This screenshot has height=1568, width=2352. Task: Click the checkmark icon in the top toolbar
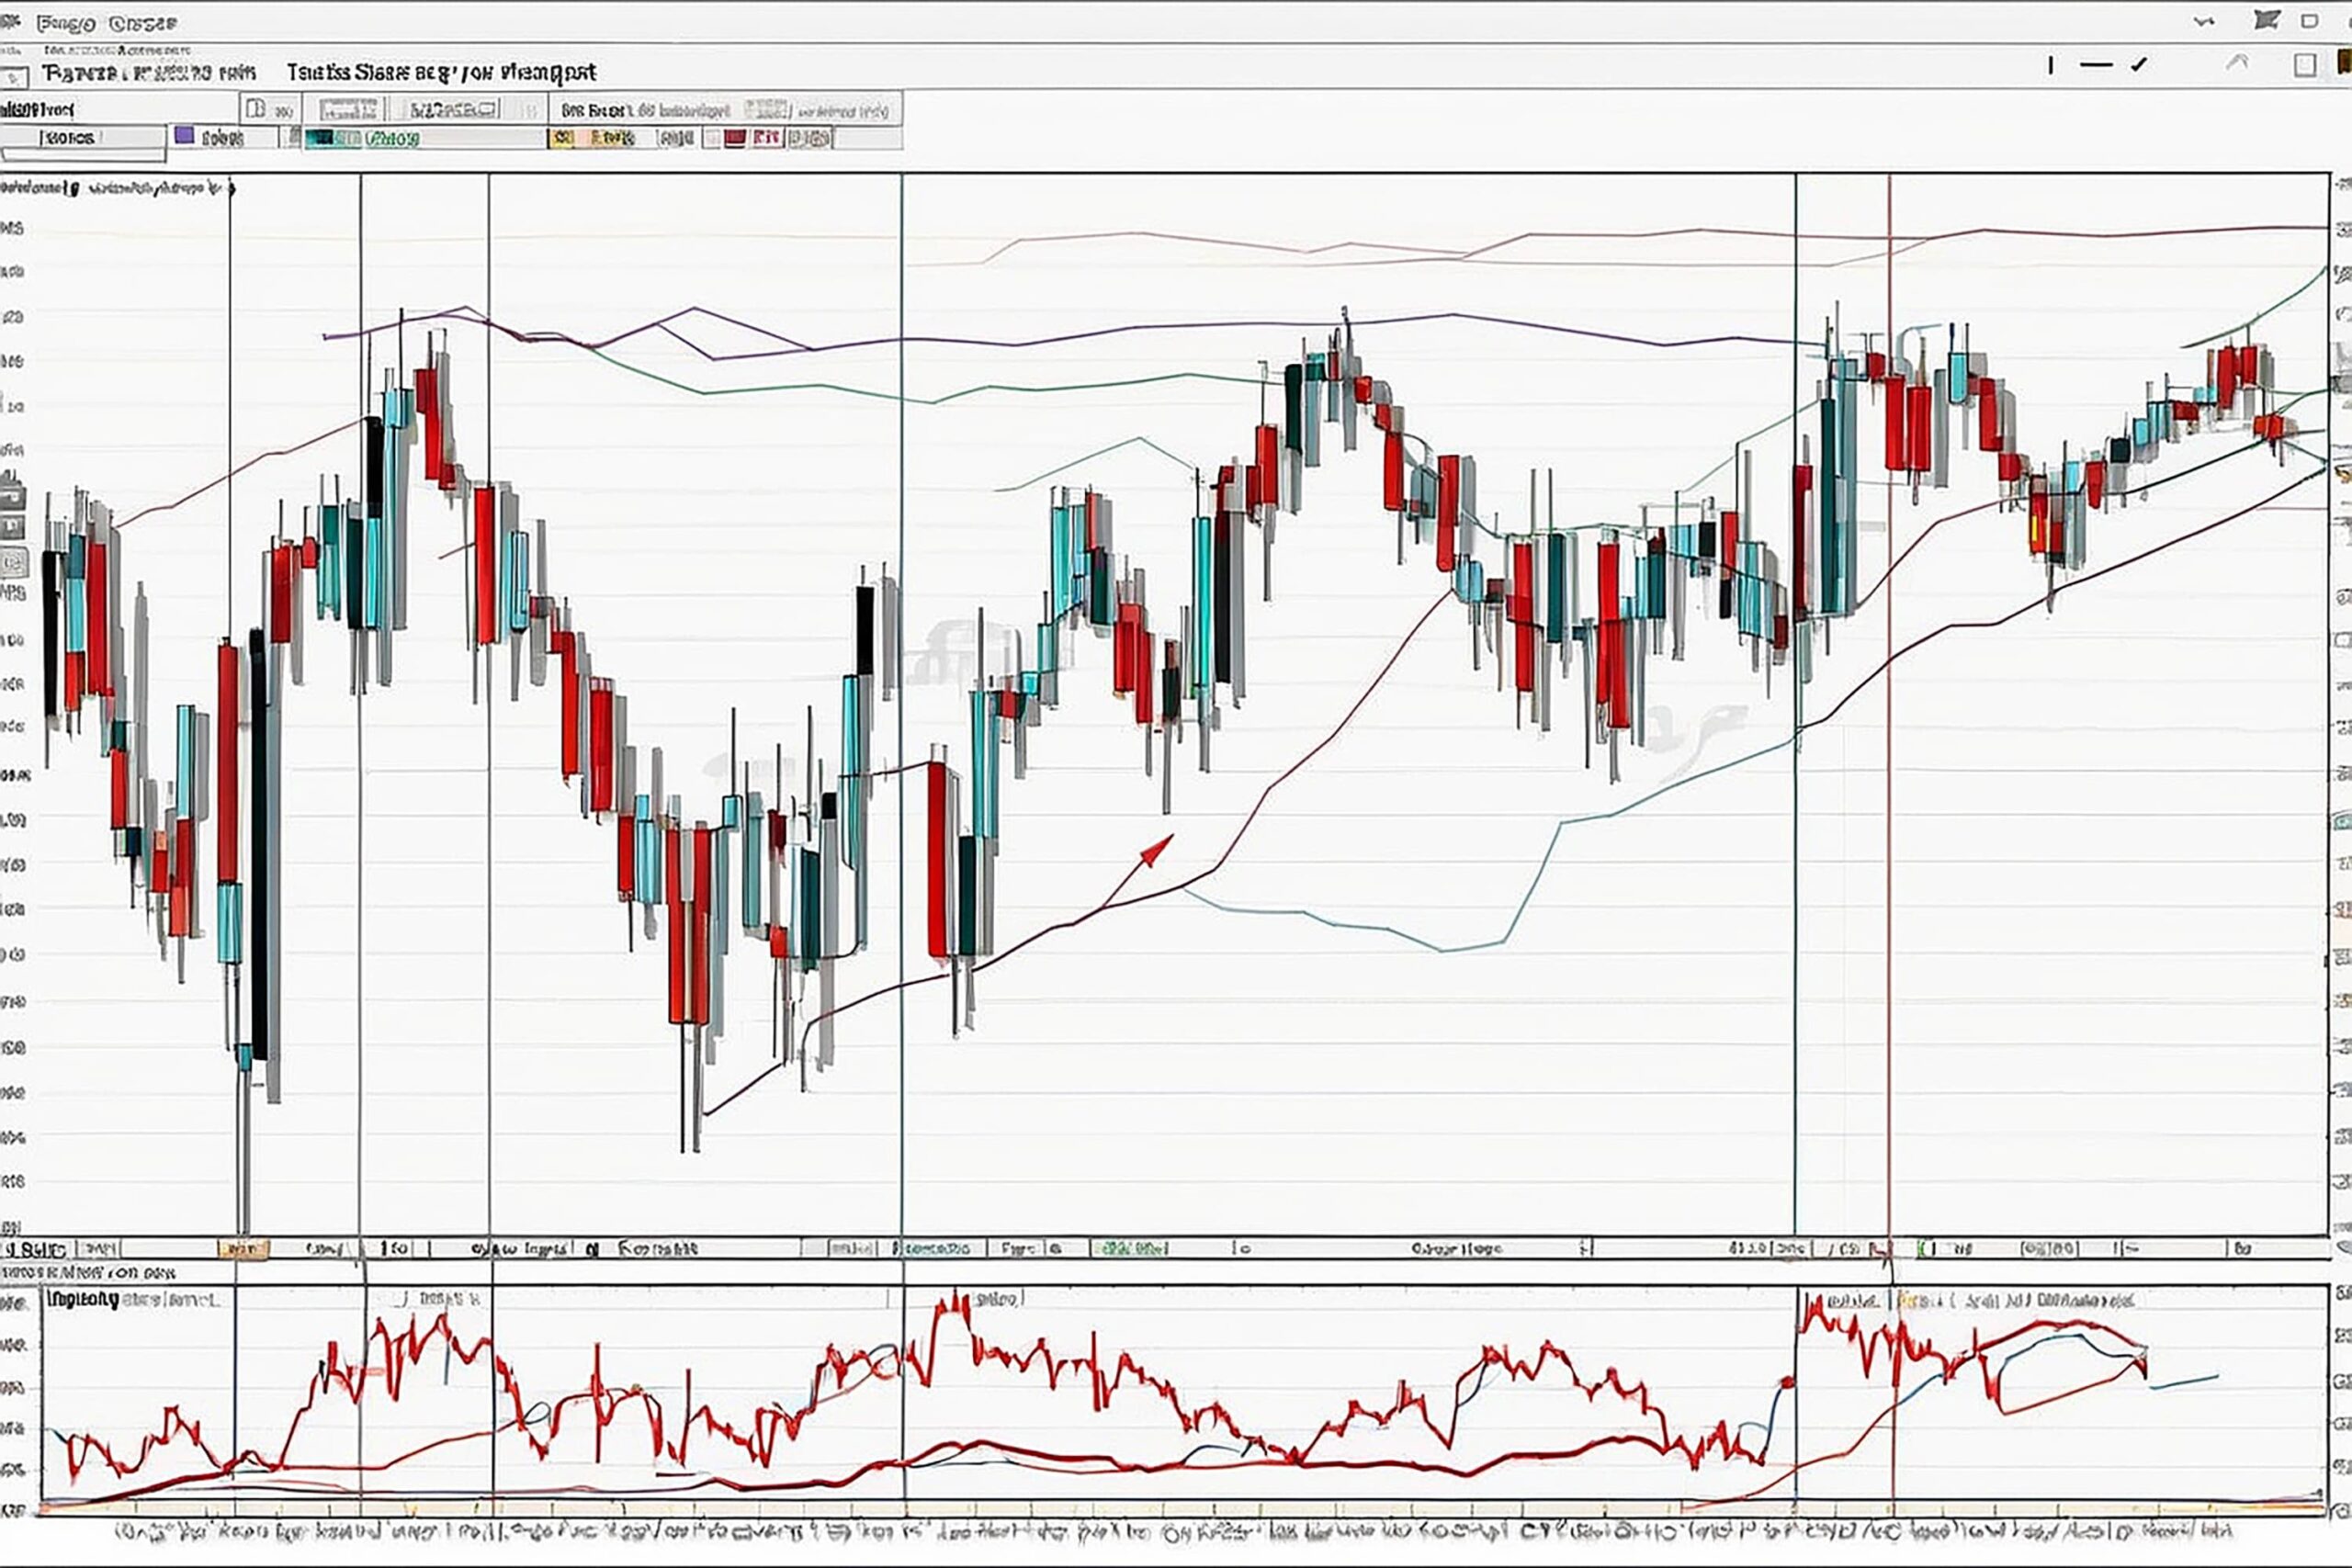(x=2139, y=65)
